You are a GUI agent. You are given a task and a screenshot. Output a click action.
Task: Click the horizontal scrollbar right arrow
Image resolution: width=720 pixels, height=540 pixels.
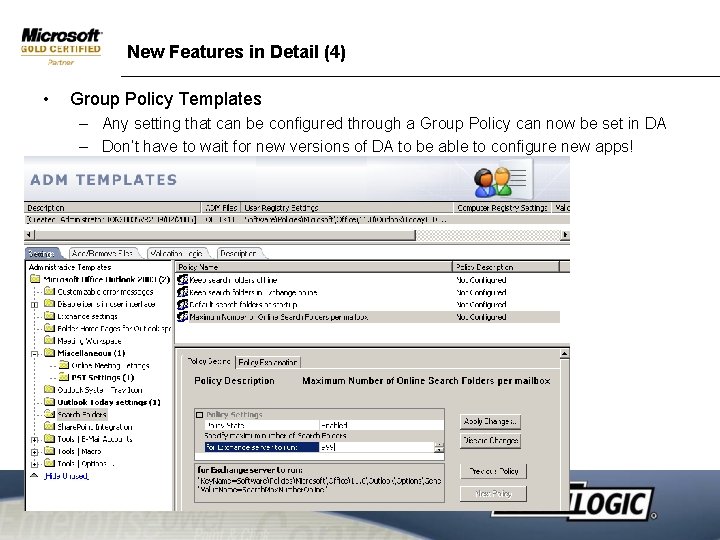click(x=565, y=235)
